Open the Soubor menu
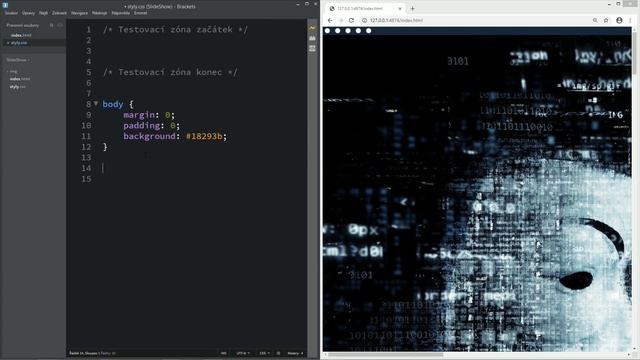This screenshot has height=360, width=640. (x=11, y=13)
